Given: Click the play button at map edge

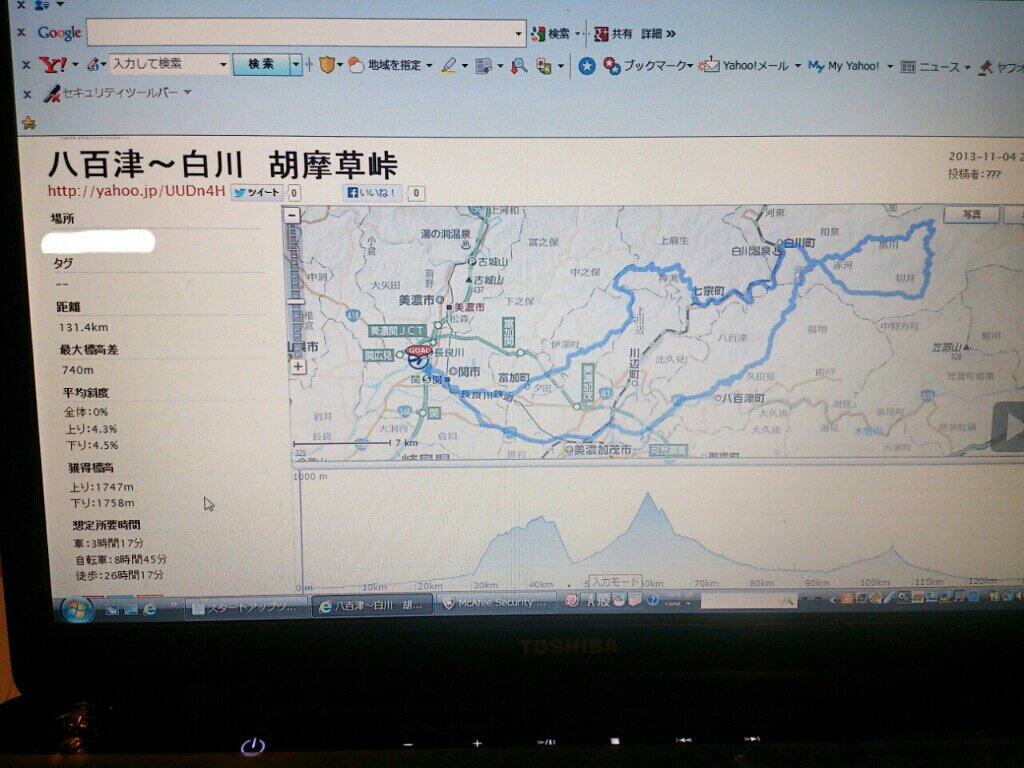Looking at the screenshot, I should tap(1009, 427).
